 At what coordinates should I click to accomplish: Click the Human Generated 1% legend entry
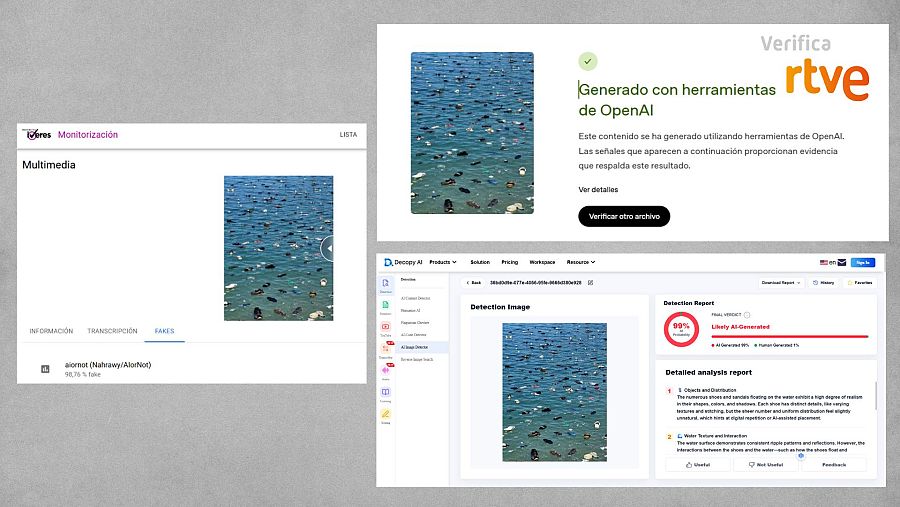click(x=777, y=345)
